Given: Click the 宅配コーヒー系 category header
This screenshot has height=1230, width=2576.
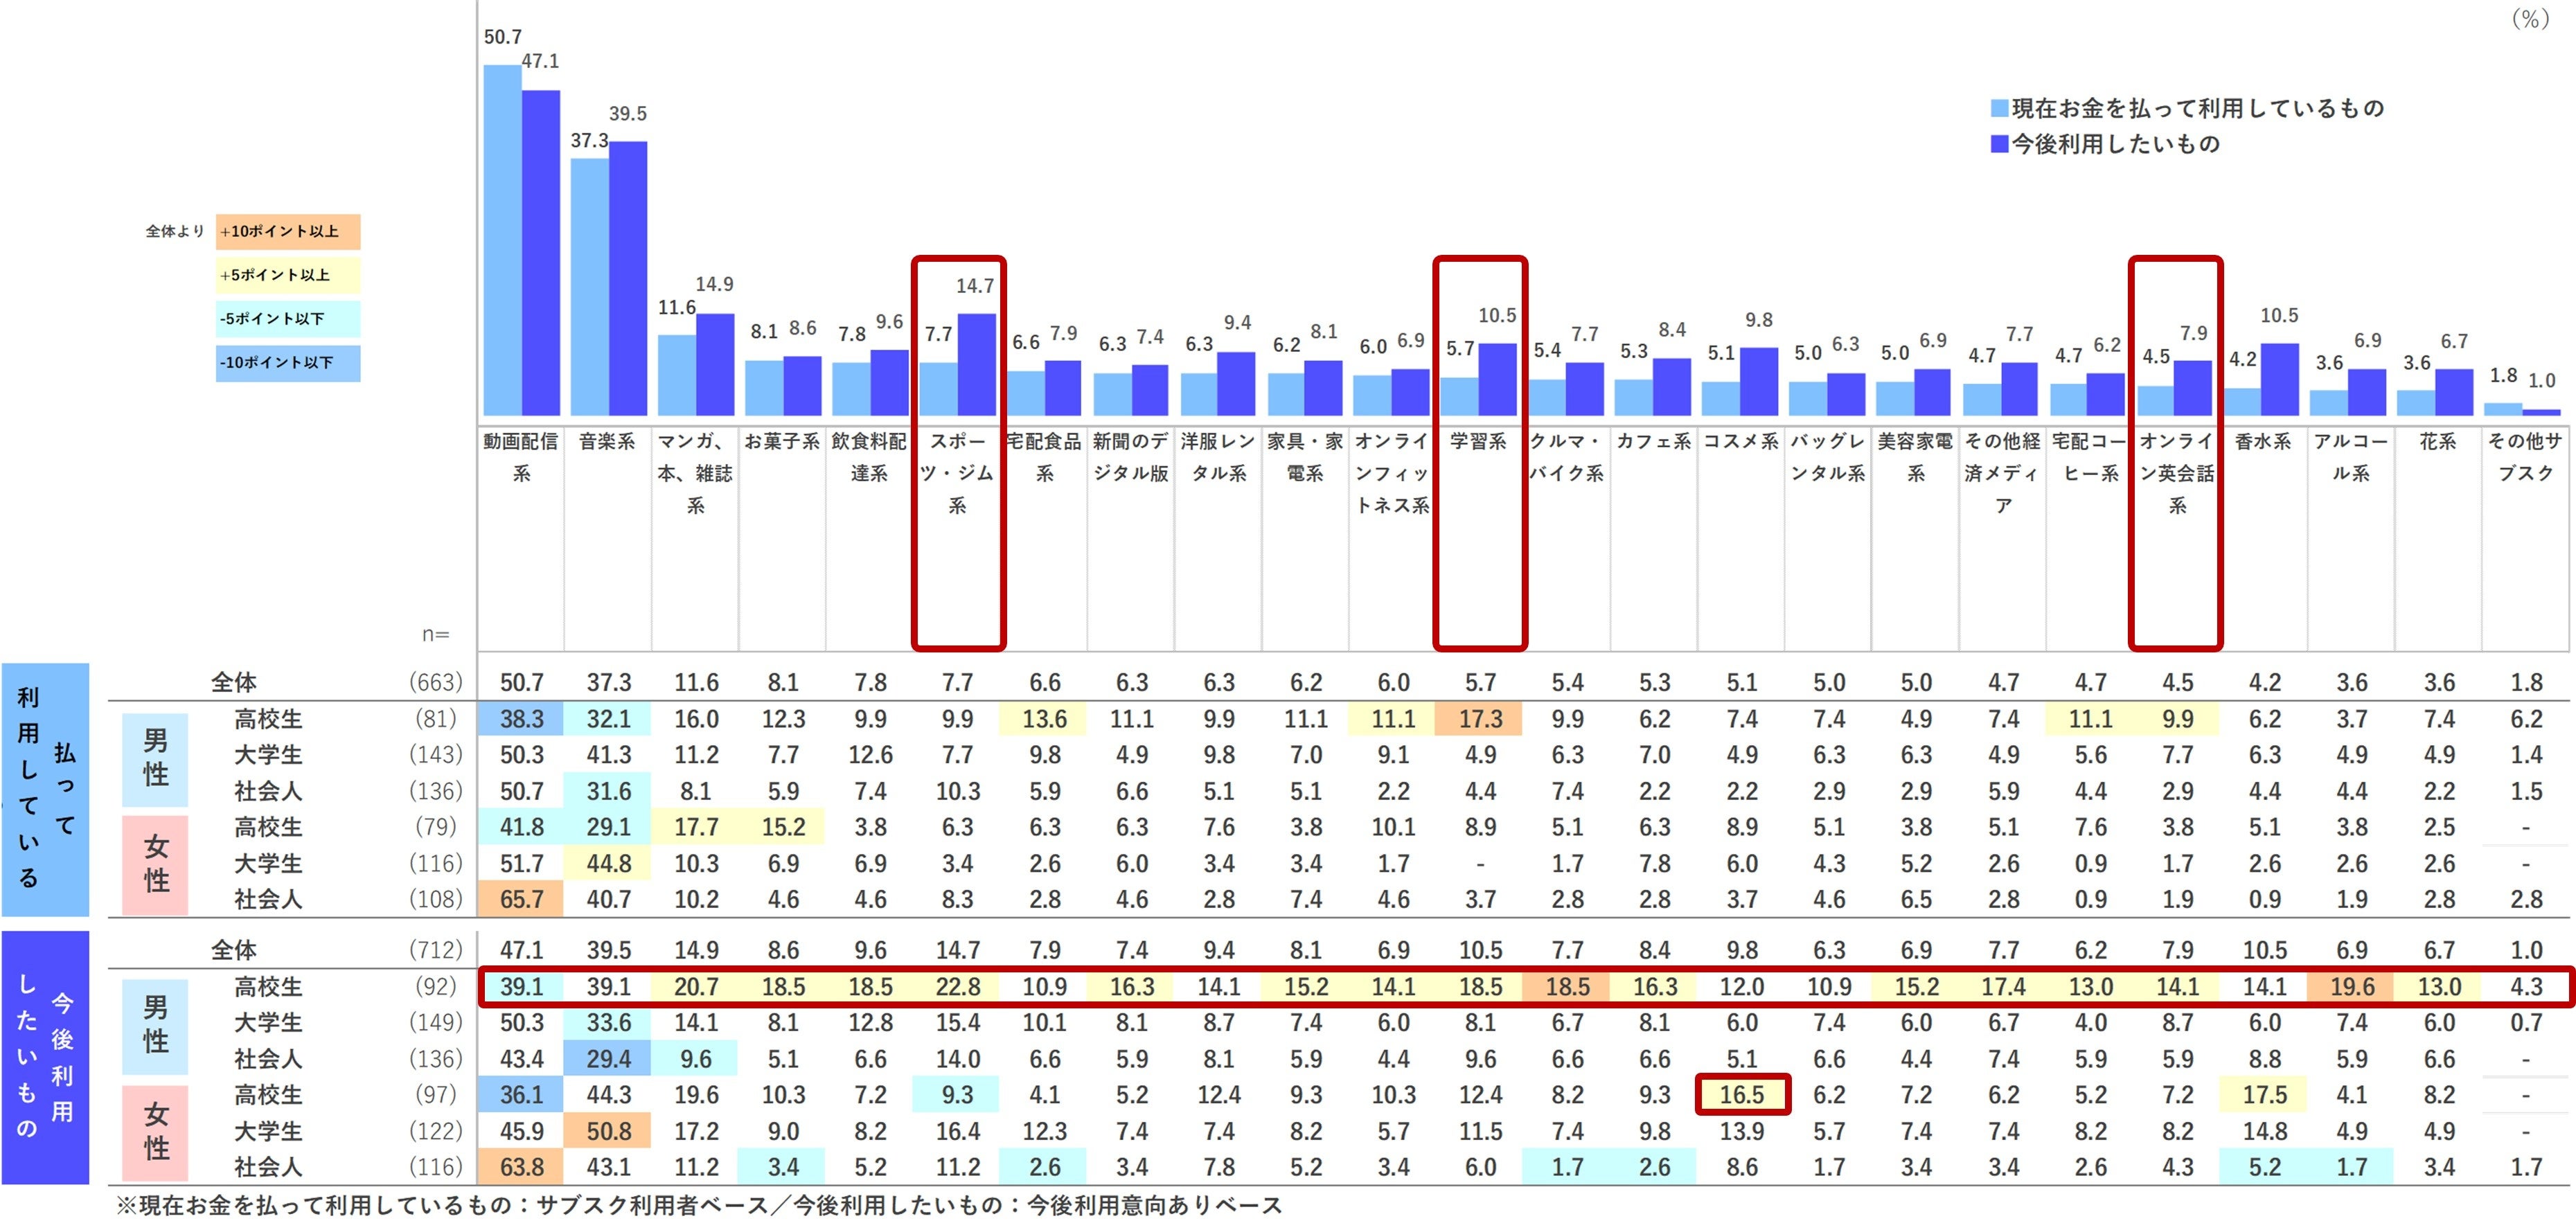Looking at the screenshot, I should (2090, 457).
